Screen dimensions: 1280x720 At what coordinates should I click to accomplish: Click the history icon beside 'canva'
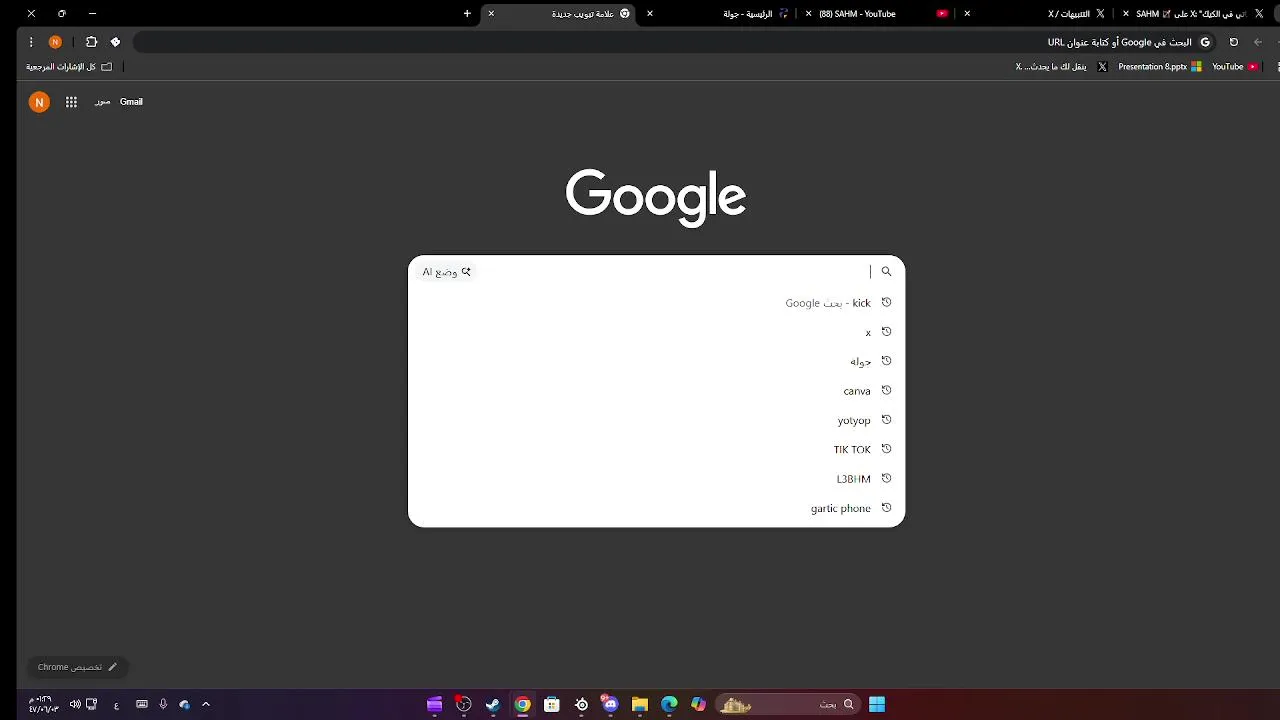coord(886,390)
